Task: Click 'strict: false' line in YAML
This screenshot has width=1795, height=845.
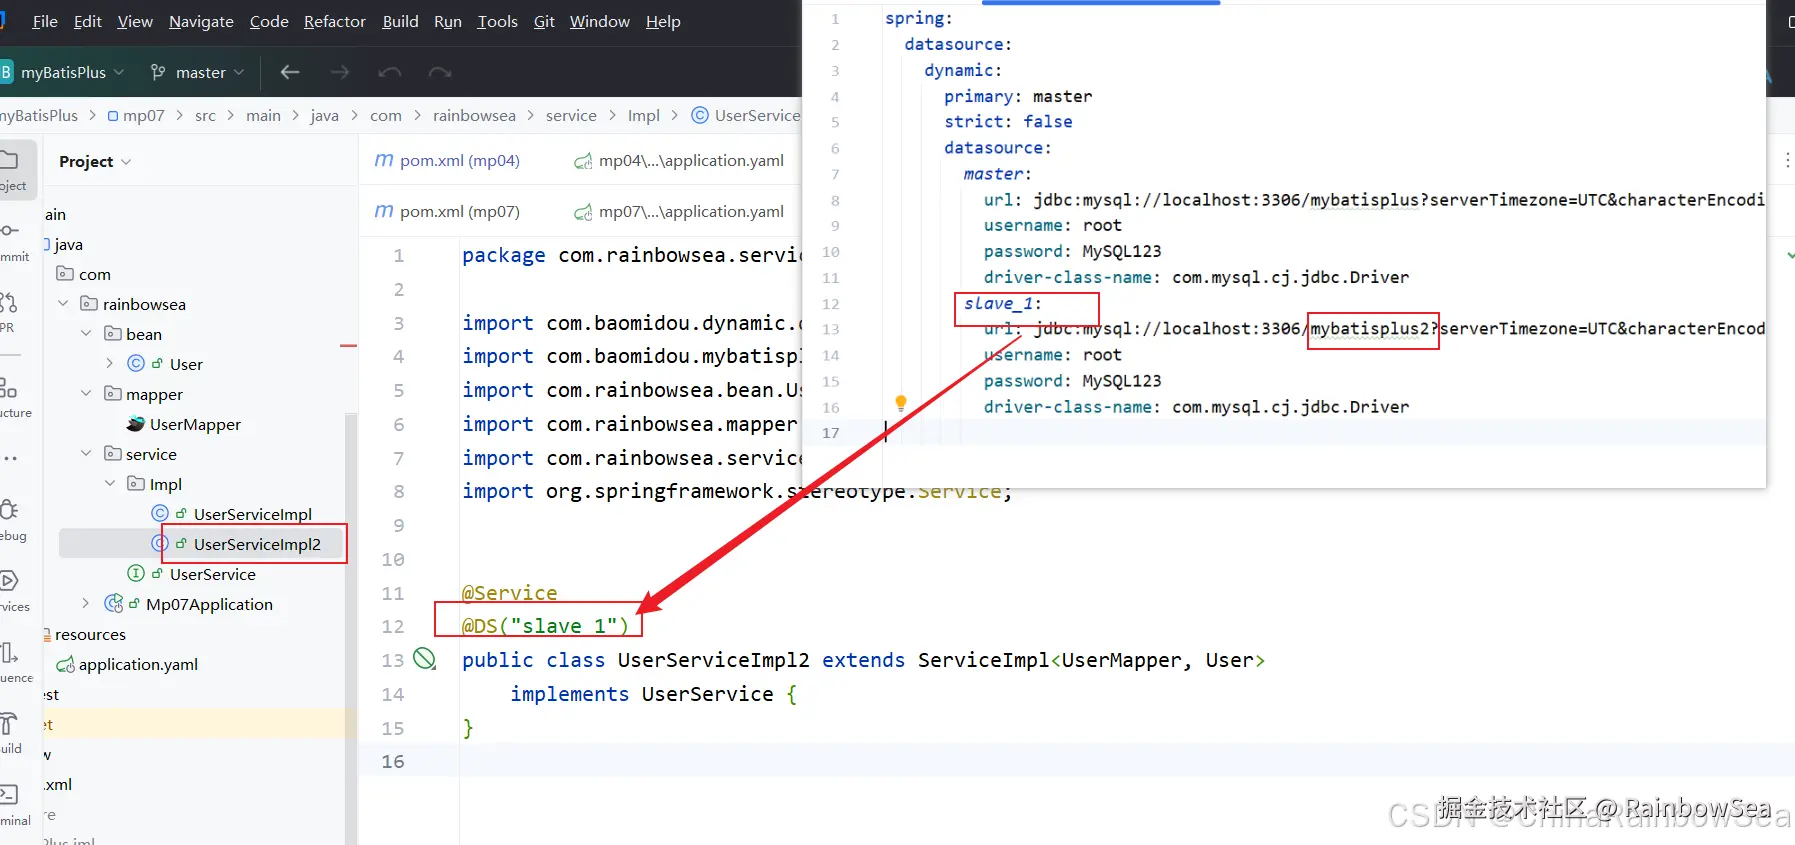Action: [1008, 121]
